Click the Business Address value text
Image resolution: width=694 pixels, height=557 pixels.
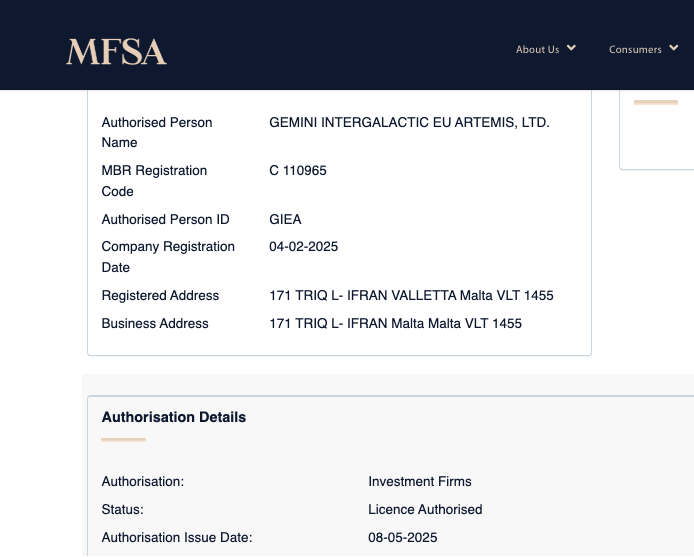[x=395, y=323]
